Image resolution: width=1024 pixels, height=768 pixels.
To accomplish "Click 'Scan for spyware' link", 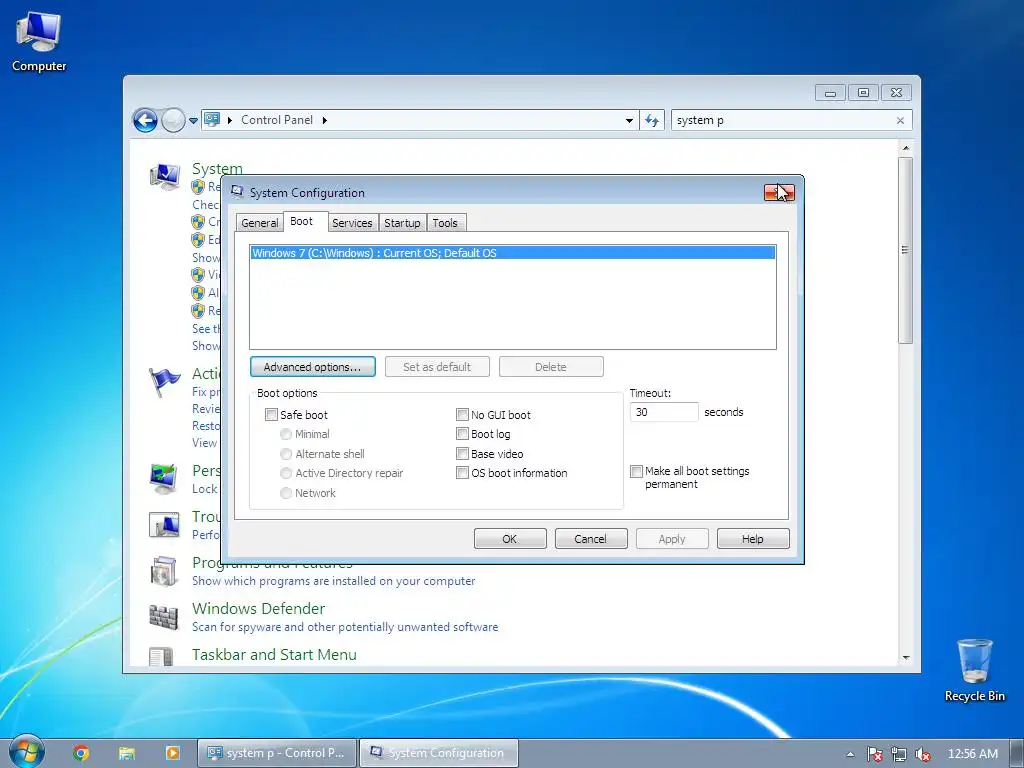I will click(345, 627).
